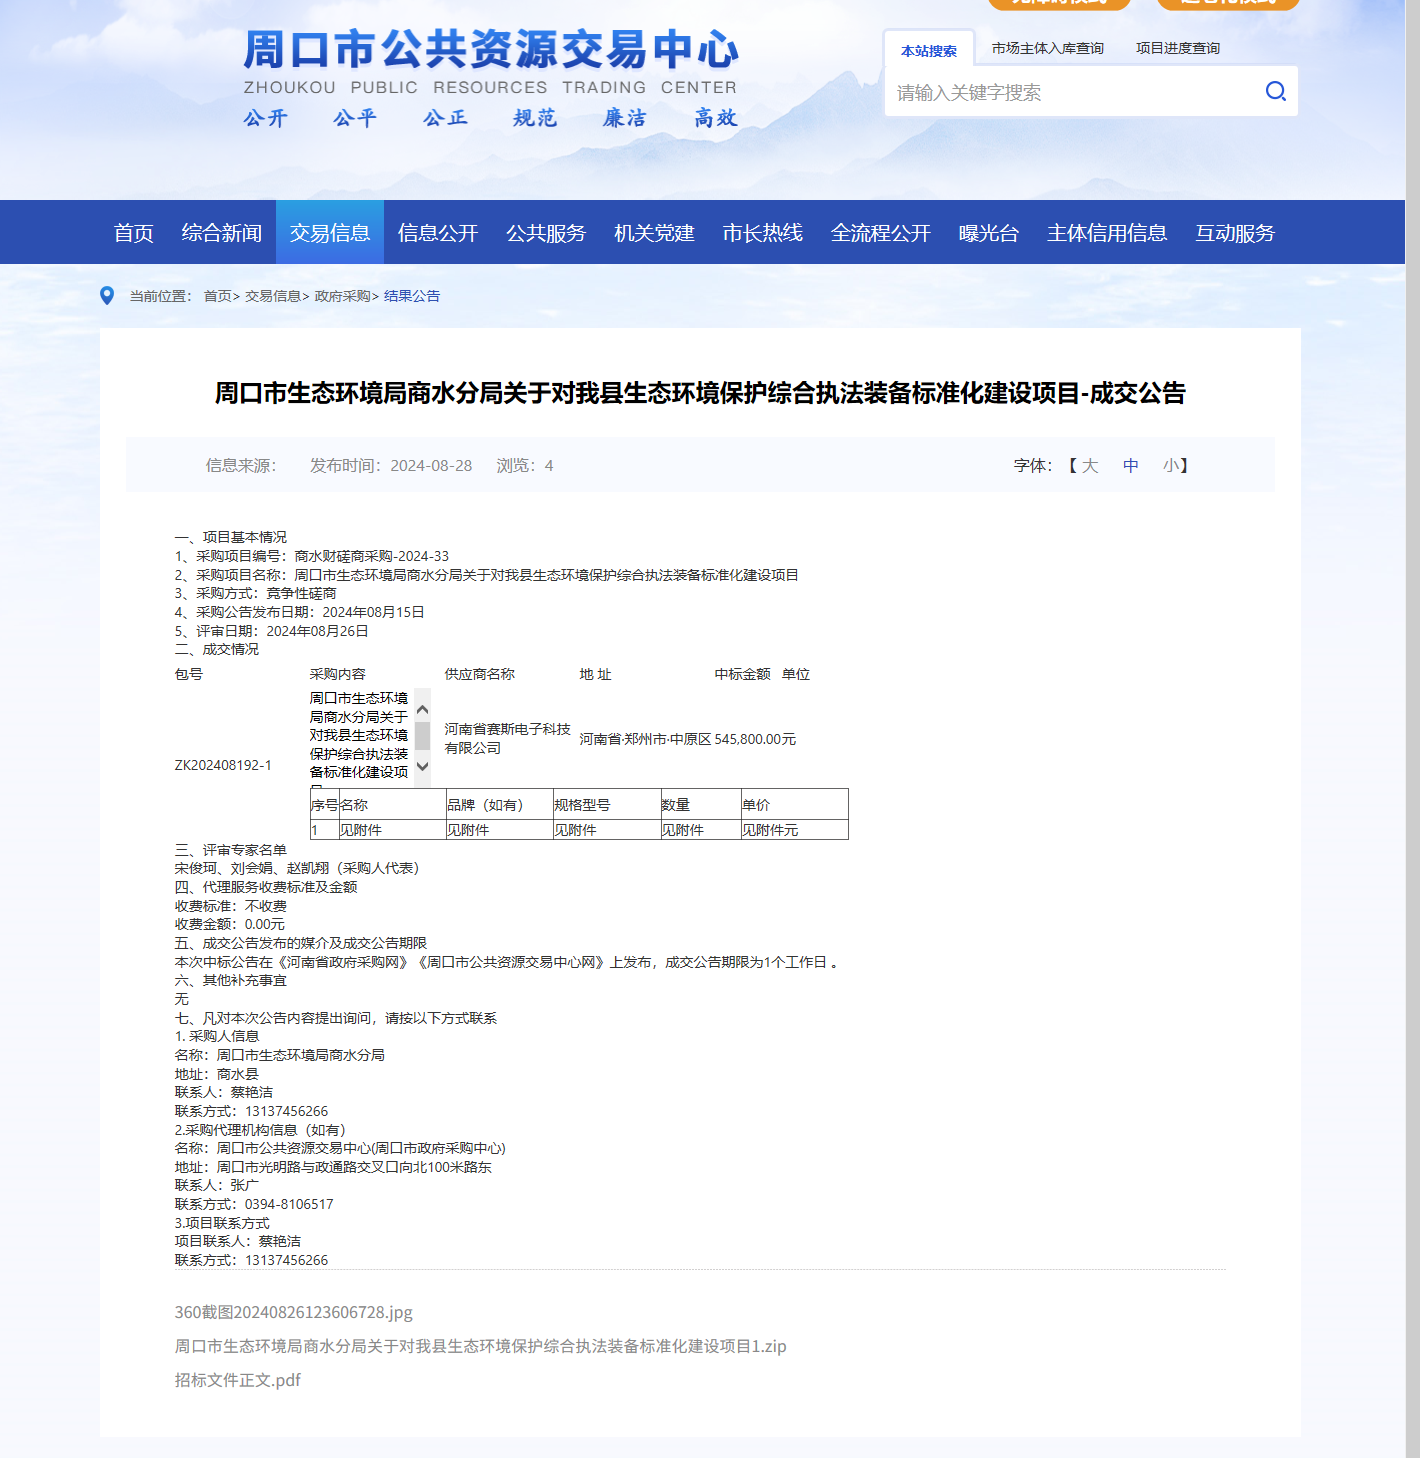
Task: Switch to 市场主体入库查询 tab
Action: click(1047, 48)
